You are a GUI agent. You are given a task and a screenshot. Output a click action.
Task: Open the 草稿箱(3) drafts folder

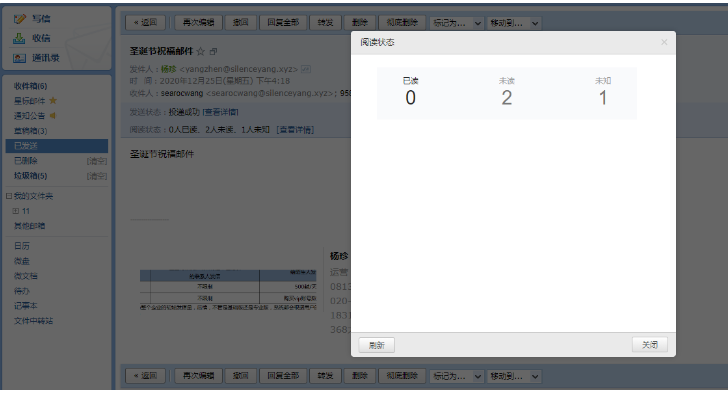pyautogui.click(x=30, y=131)
